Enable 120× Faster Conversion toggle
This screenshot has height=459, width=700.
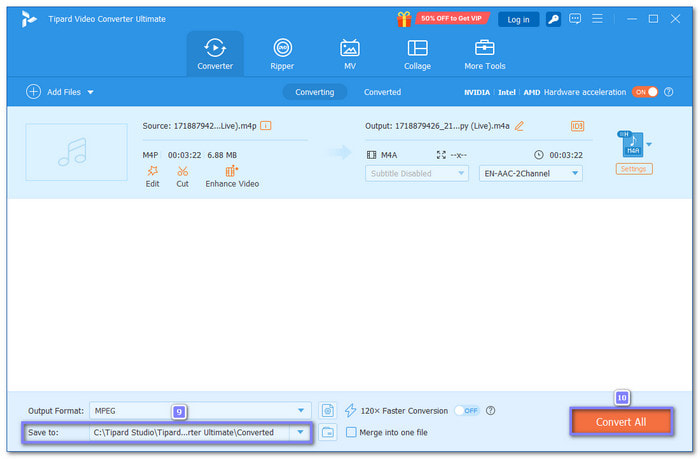pyautogui.click(x=467, y=410)
